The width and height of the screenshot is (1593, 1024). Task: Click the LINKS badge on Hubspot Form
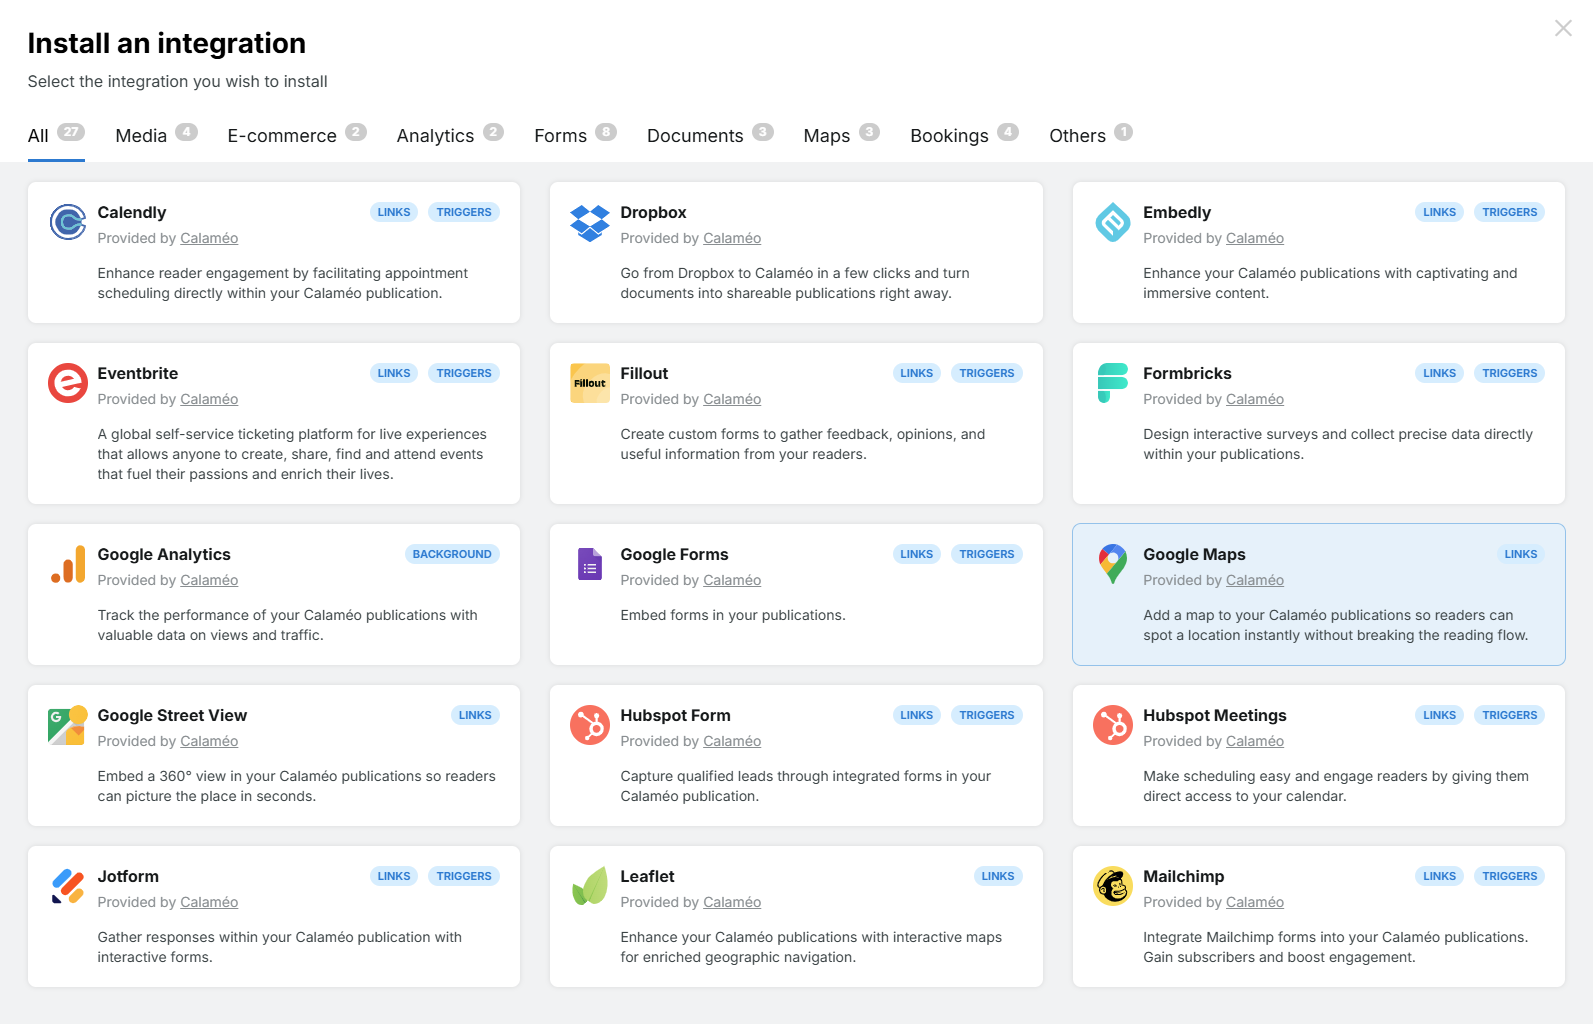coord(917,715)
